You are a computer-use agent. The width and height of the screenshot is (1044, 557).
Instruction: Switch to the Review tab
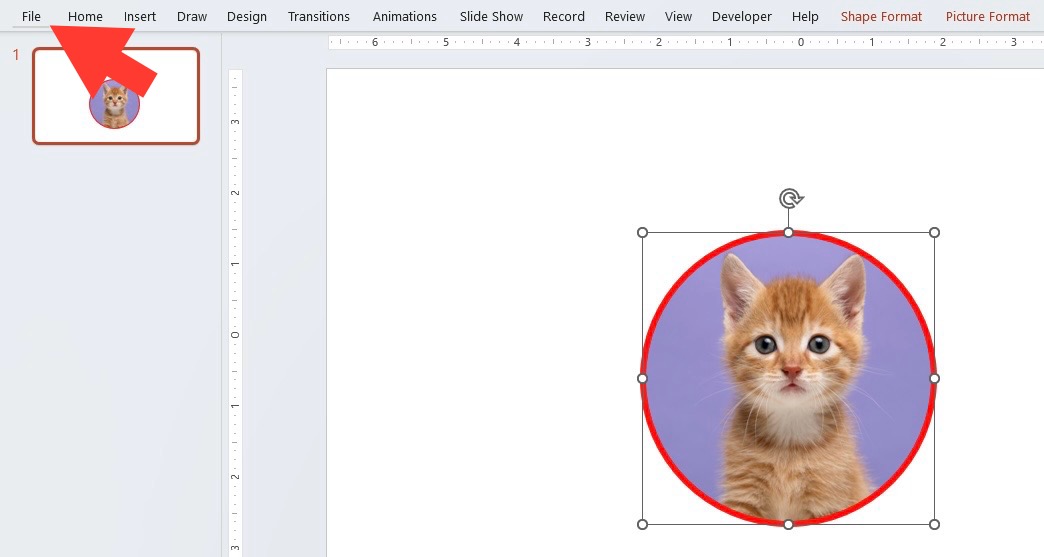coord(625,17)
